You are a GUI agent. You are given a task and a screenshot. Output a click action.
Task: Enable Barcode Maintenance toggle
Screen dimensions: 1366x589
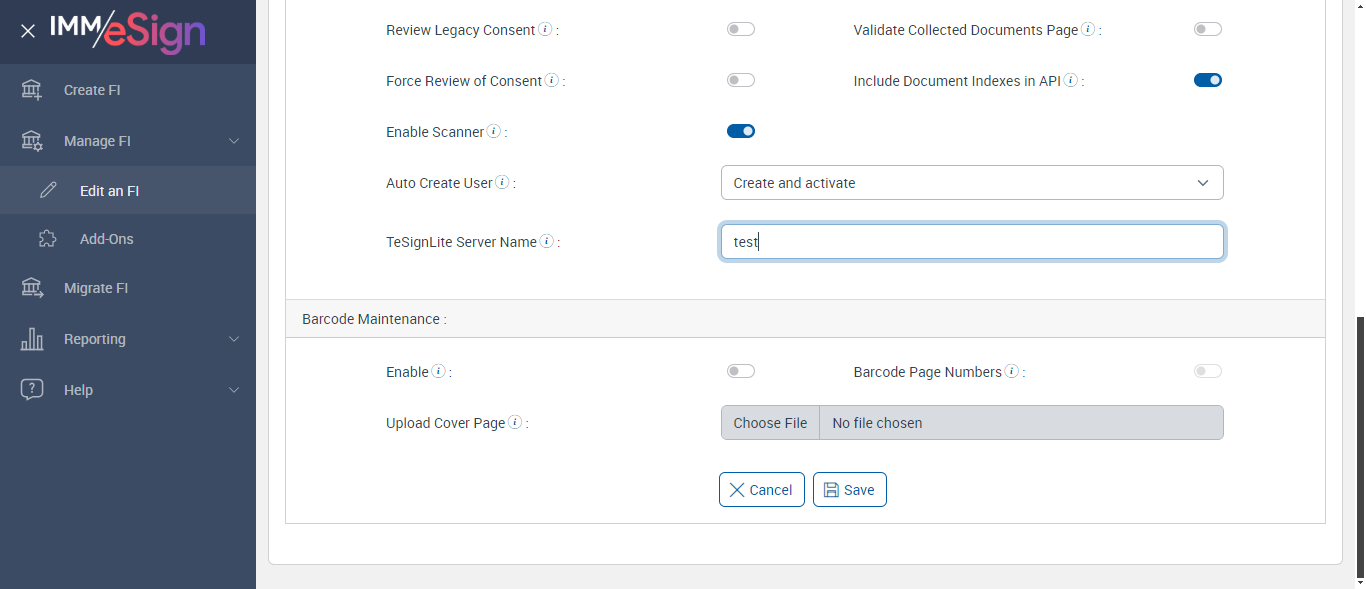click(x=741, y=372)
